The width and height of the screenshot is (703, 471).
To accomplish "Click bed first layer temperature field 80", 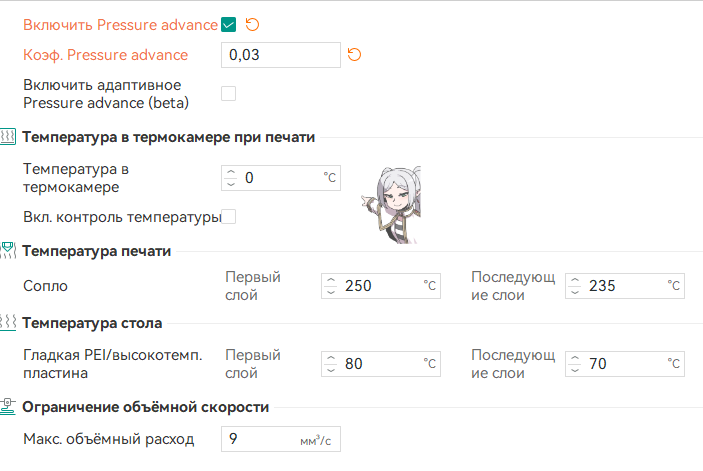I will 381,364.
